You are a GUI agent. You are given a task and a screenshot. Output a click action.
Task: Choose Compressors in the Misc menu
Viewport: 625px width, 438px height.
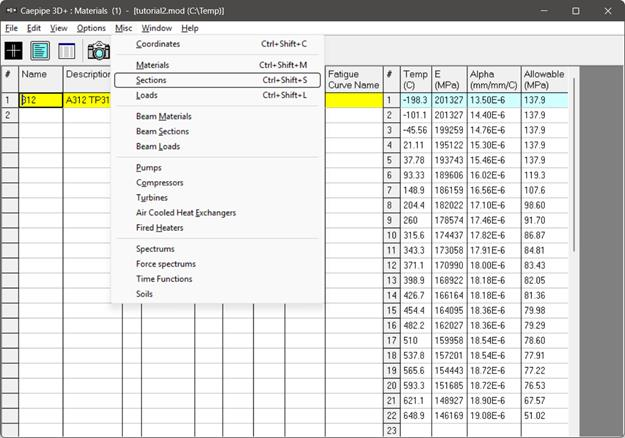point(217,183)
